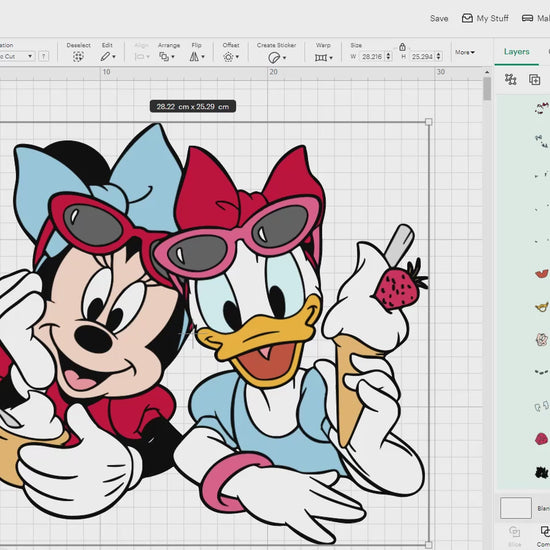550x550 pixels.
Task: Expand the Offset dropdown arrow
Action: (x=237, y=57)
